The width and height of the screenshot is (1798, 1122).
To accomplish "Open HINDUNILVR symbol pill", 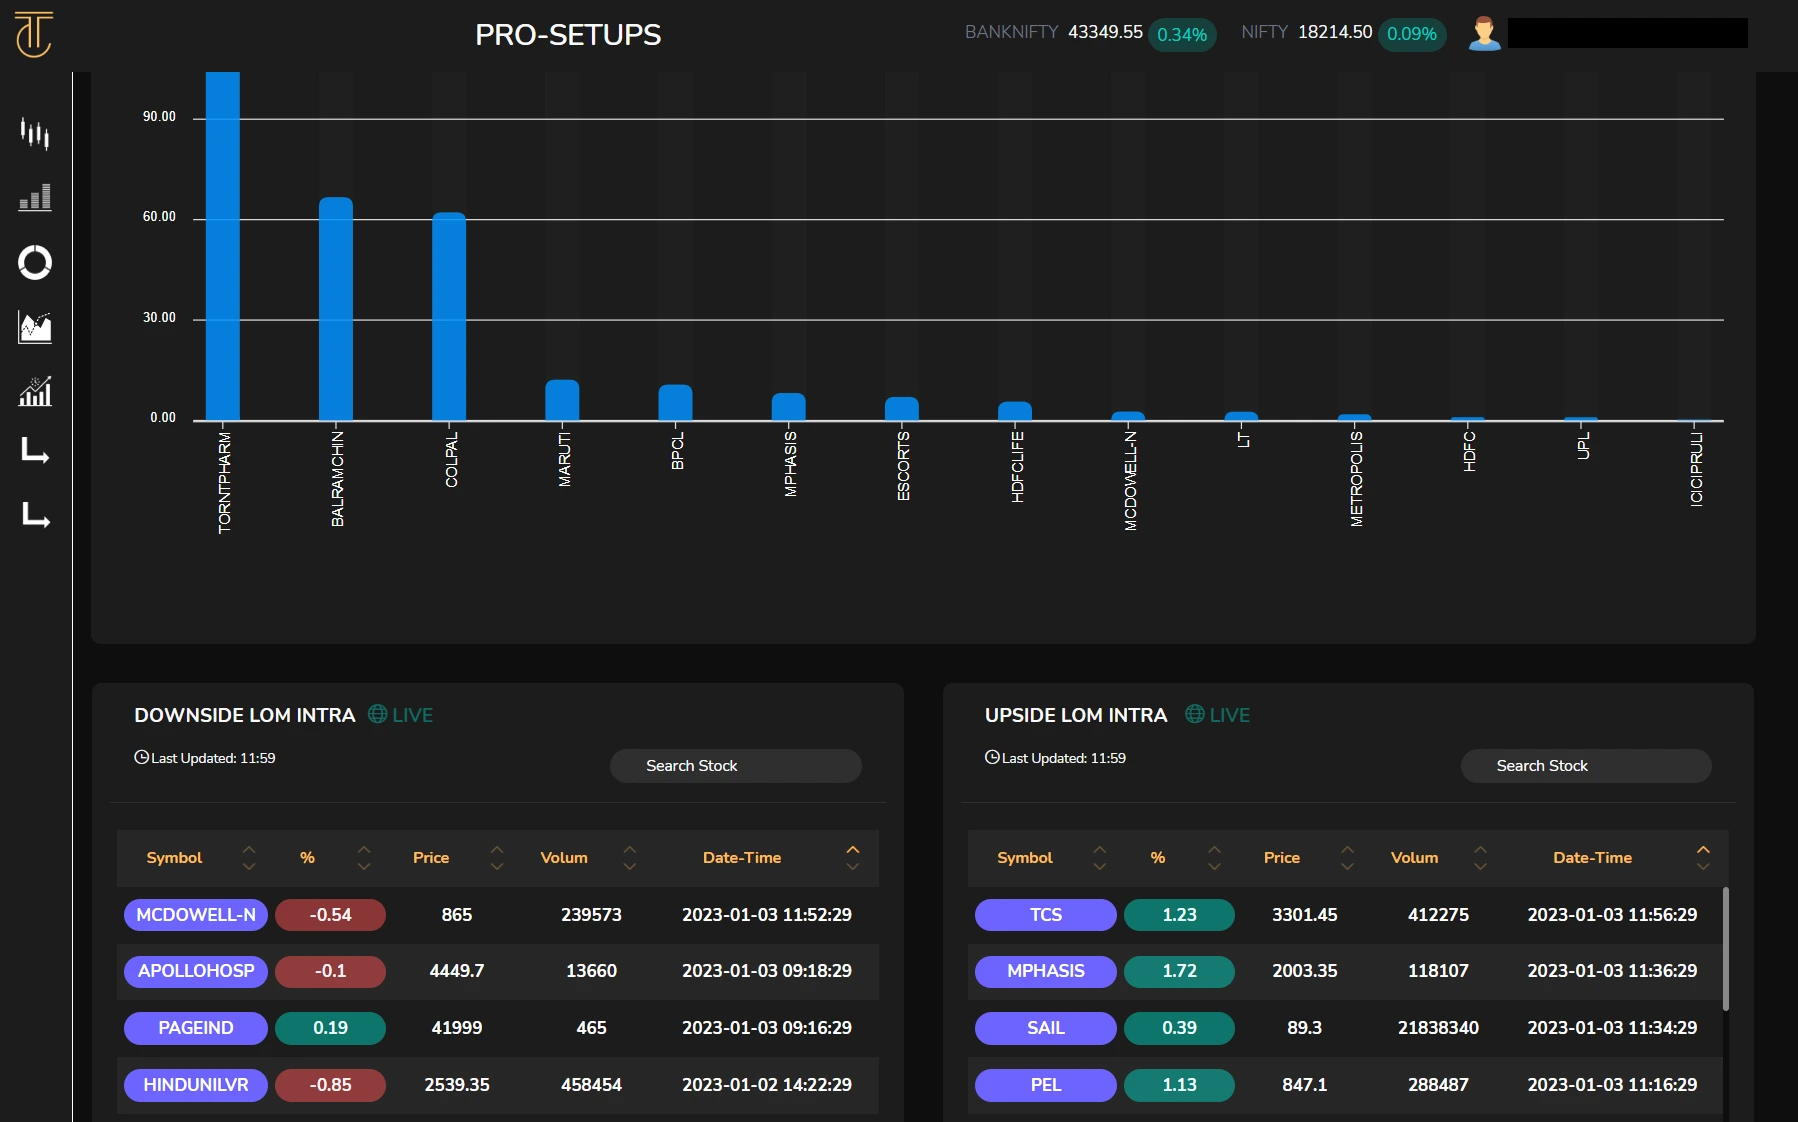I will coord(196,1085).
